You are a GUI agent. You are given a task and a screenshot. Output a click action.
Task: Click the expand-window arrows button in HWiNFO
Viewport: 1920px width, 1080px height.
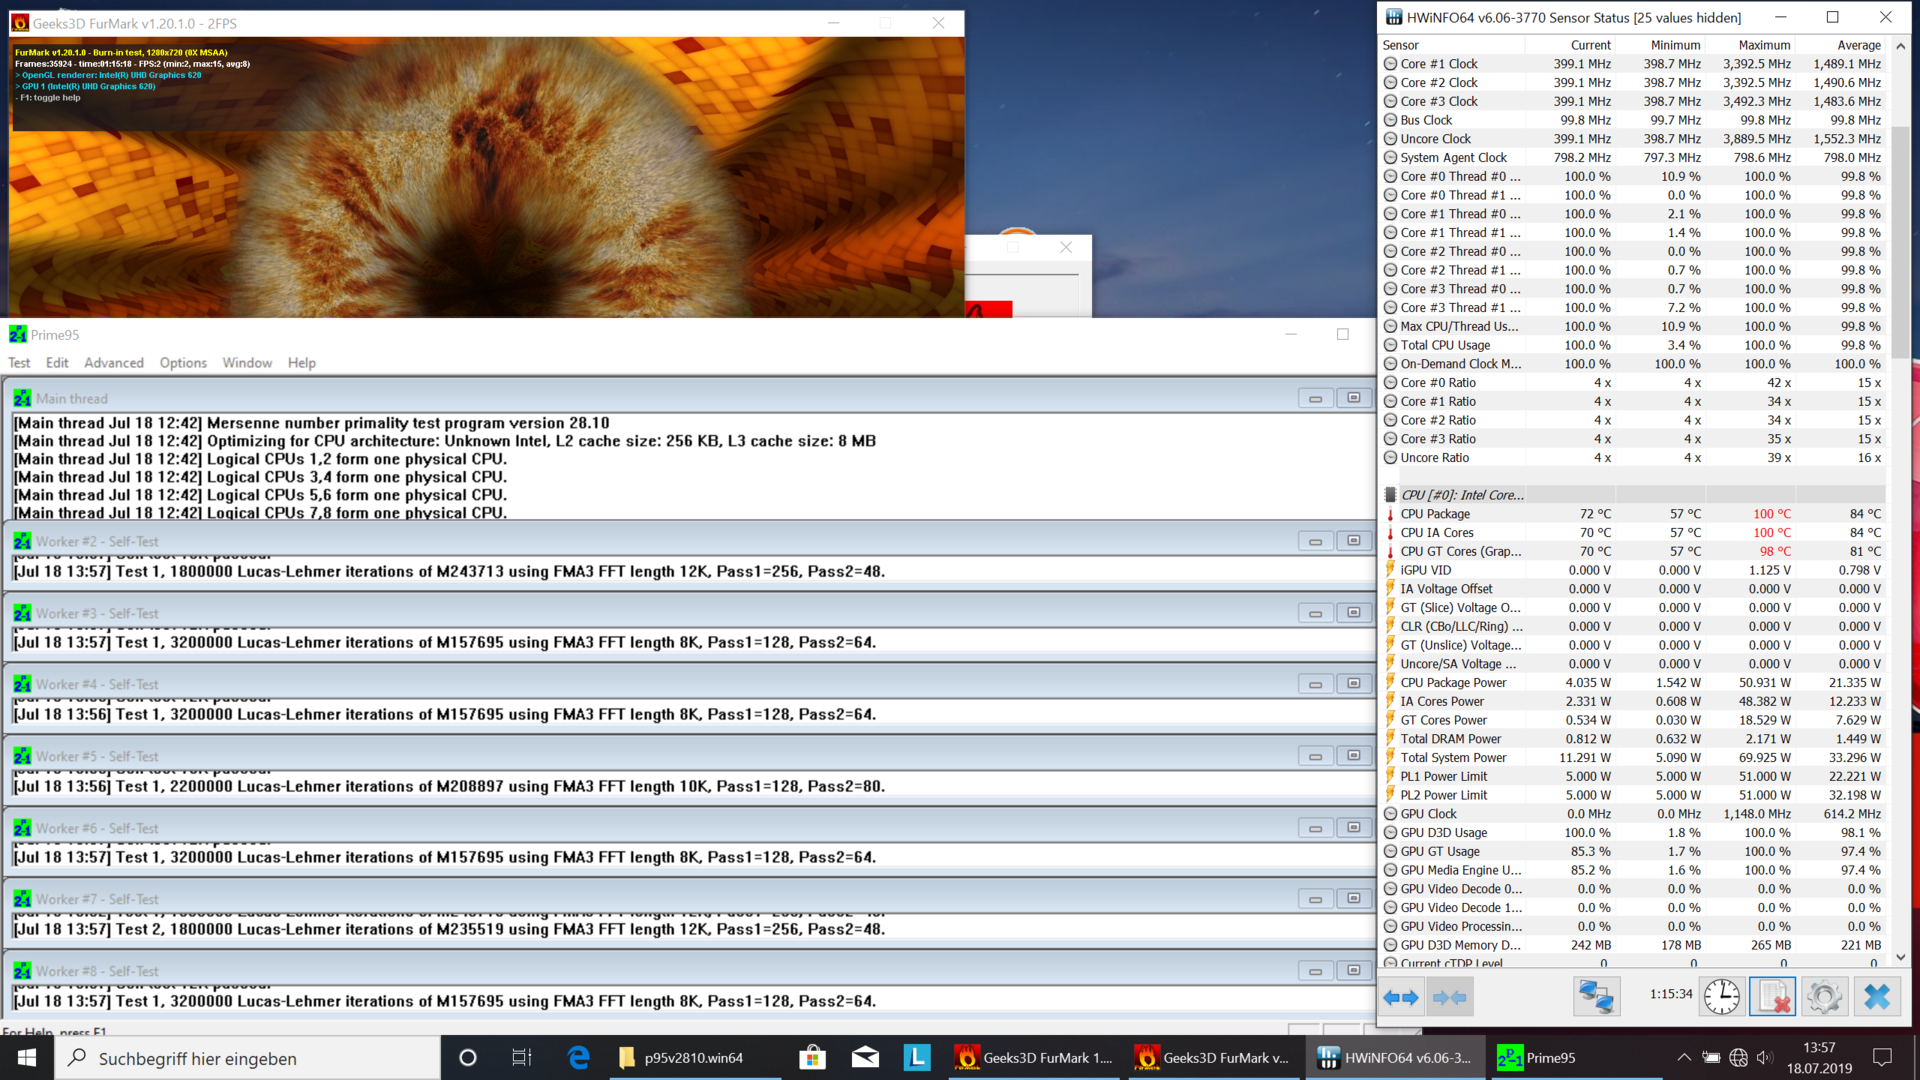1400,997
